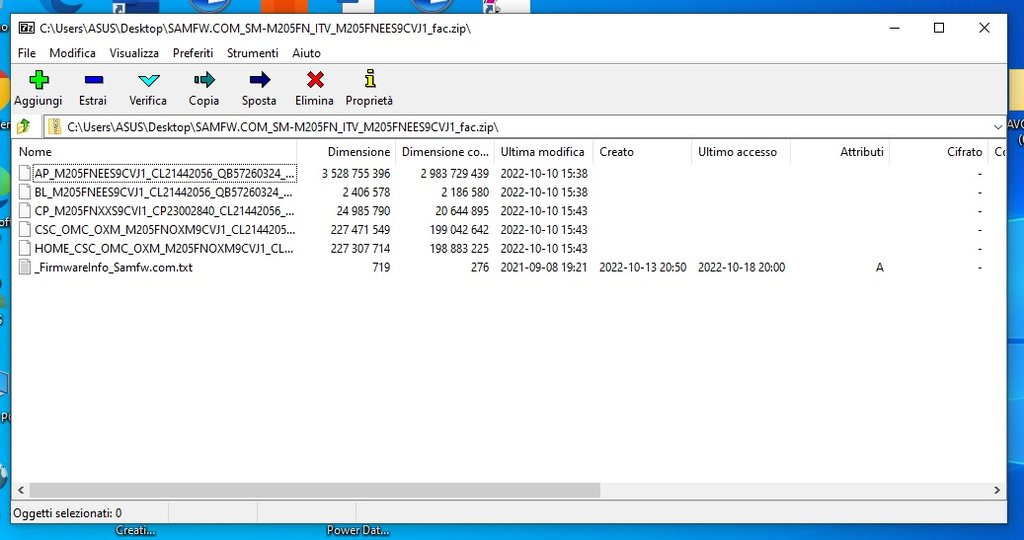Click the Proprietà (info) yellow icon
The width and height of the screenshot is (1024, 540).
(x=370, y=79)
